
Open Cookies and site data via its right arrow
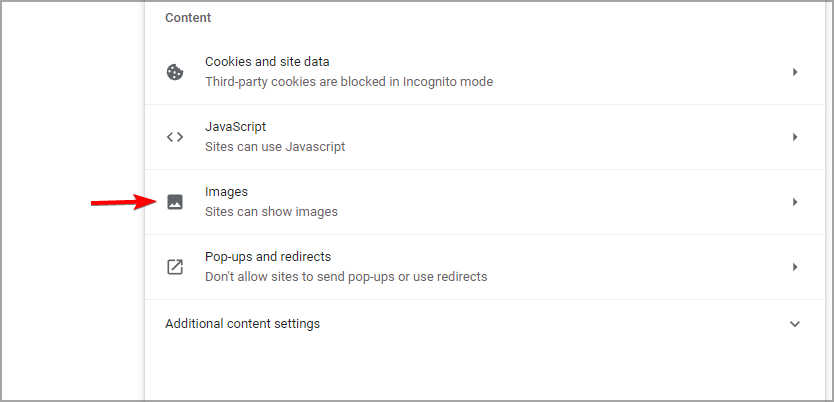(x=795, y=72)
